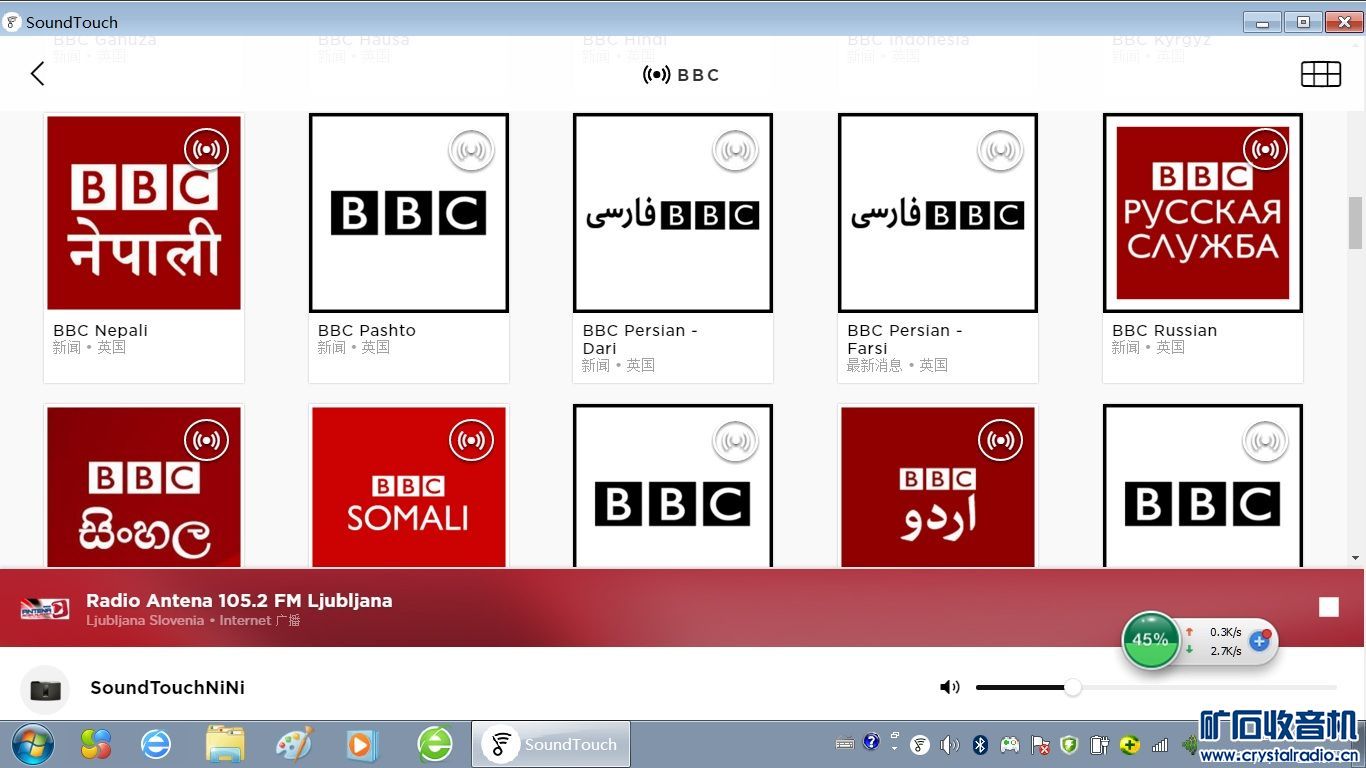Open the network signal bars tray icon
Viewport: 1366px width, 768px height.
pos(1160,745)
